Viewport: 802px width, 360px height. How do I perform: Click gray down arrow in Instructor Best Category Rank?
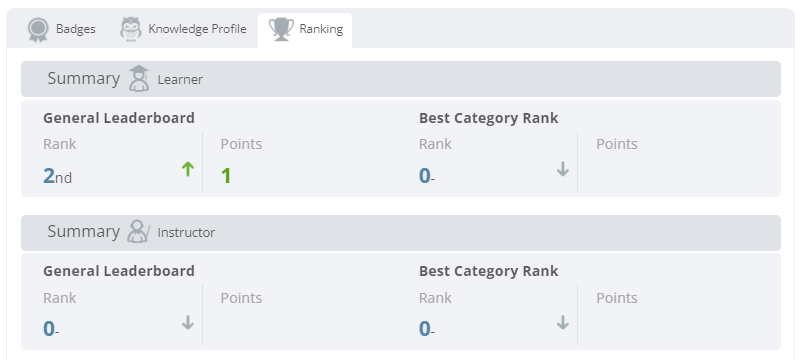point(563,323)
